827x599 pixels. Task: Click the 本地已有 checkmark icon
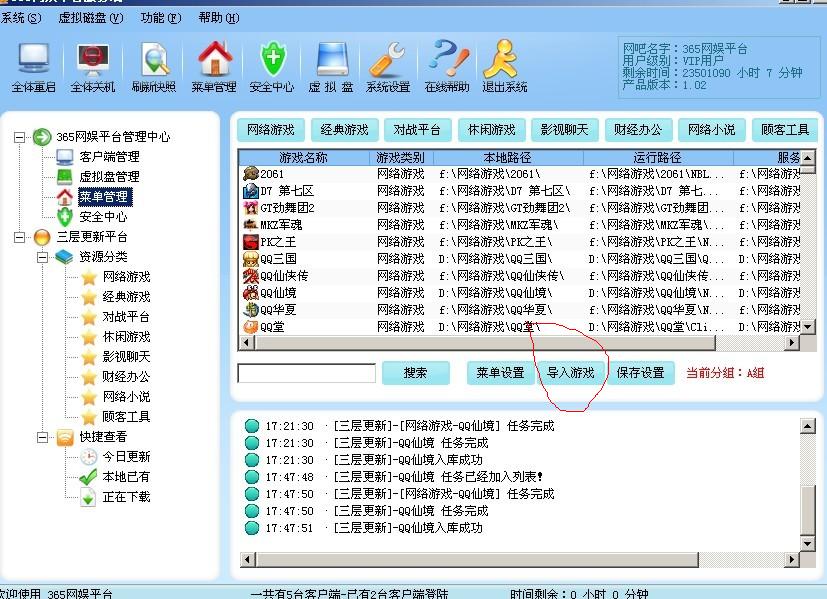point(88,477)
